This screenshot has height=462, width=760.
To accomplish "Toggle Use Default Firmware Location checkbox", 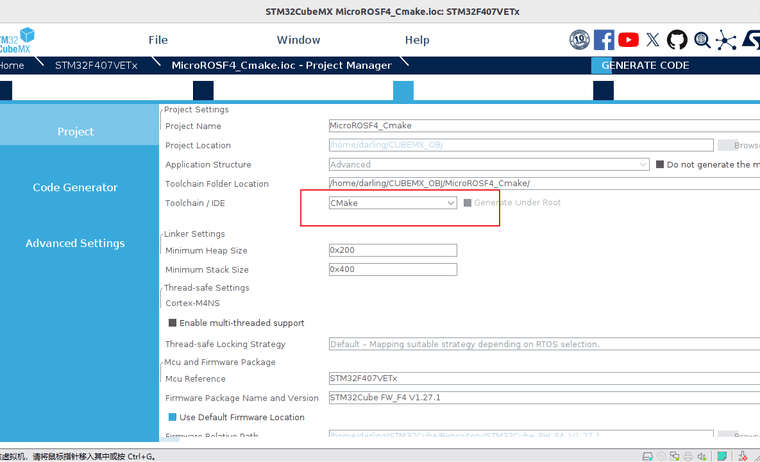I will click(x=172, y=417).
